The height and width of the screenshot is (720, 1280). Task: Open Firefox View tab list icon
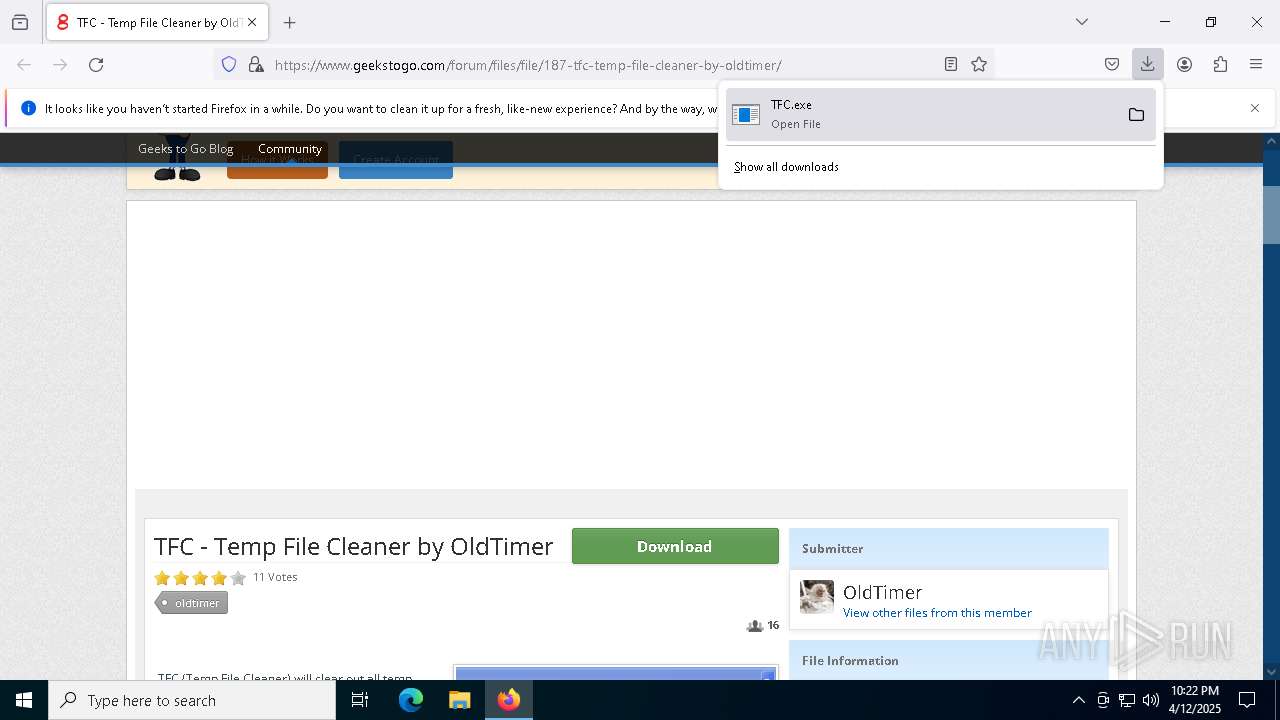[x=20, y=22]
